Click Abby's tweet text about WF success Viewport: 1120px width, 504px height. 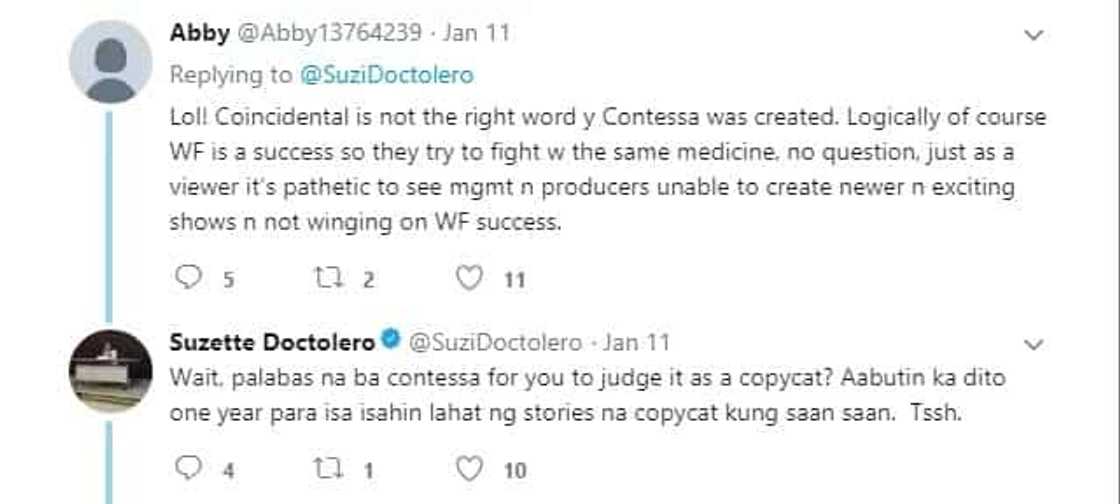coord(607,170)
